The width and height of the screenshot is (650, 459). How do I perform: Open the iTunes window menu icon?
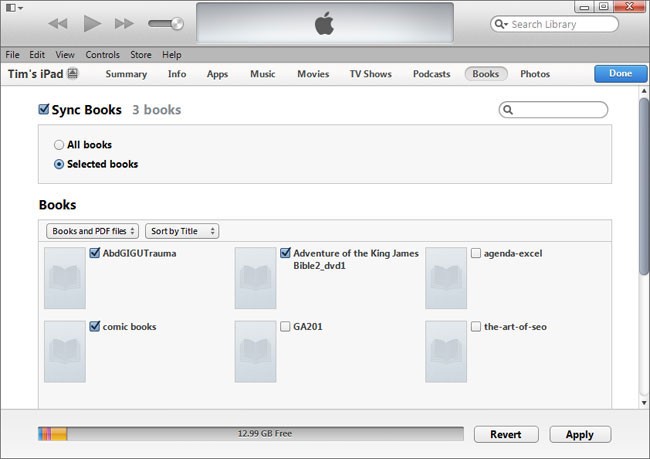coord(14,8)
